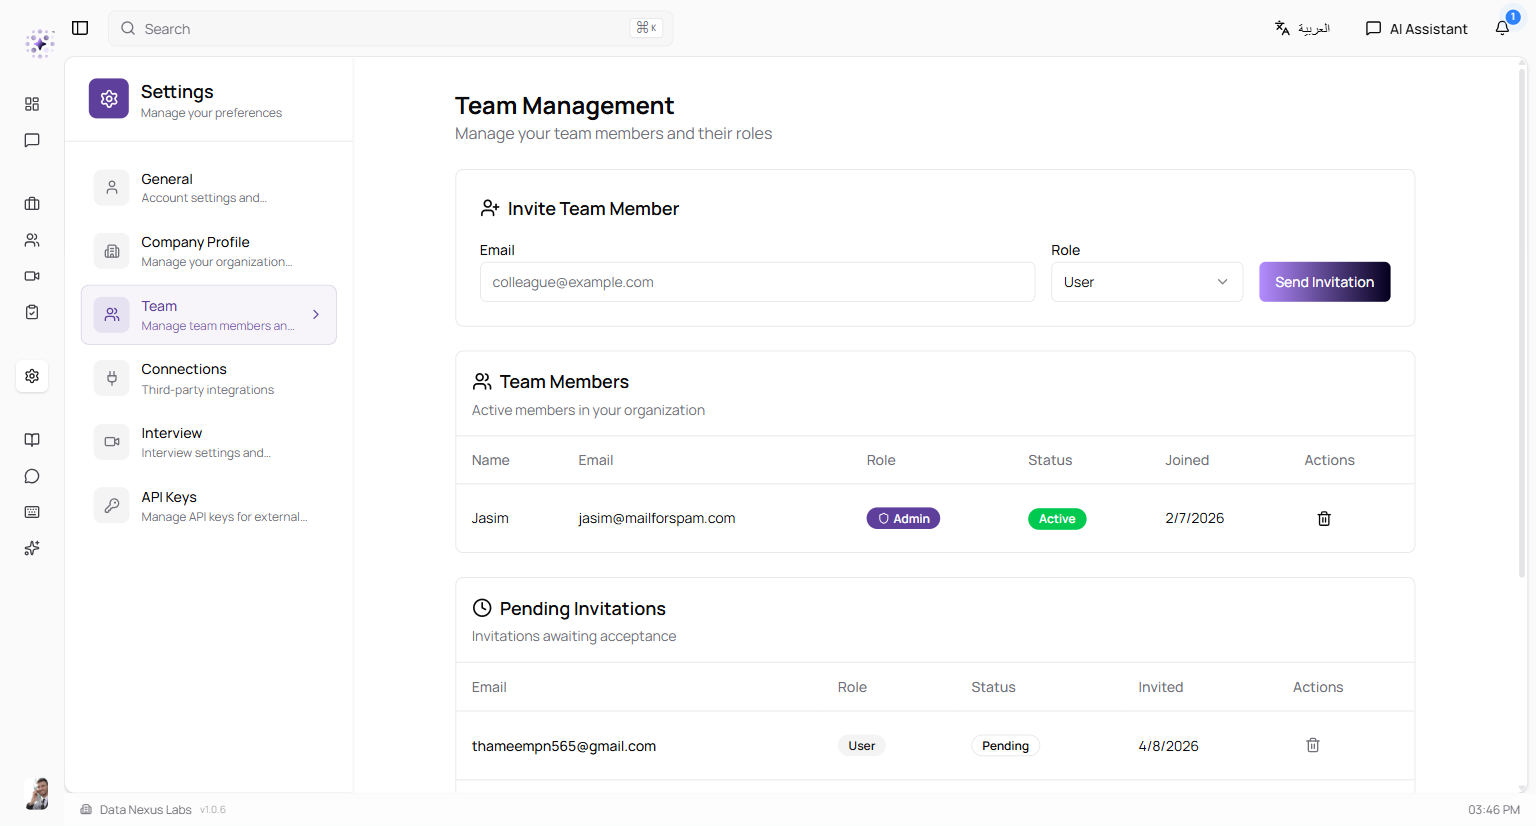Screen dimensions: 1536x826
Task: Switch language to Arabic
Action: click(x=1302, y=28)
